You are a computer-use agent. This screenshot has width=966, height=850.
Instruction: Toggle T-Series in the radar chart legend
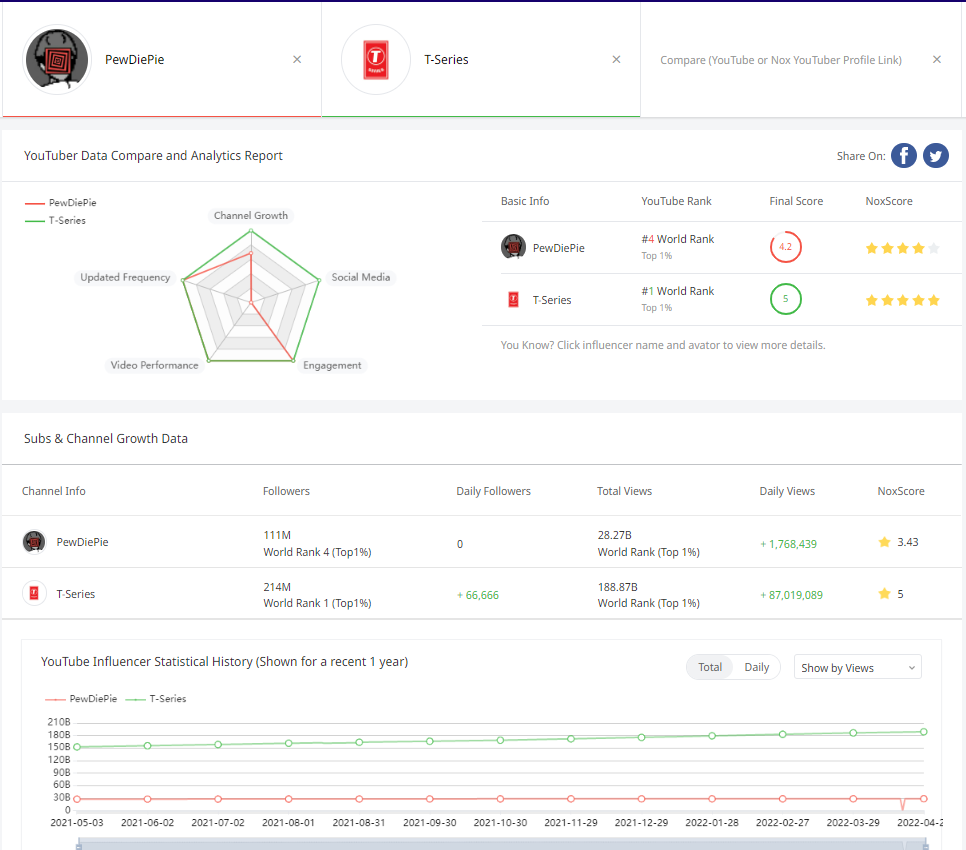pyautogui.click(x=55, y=221)
